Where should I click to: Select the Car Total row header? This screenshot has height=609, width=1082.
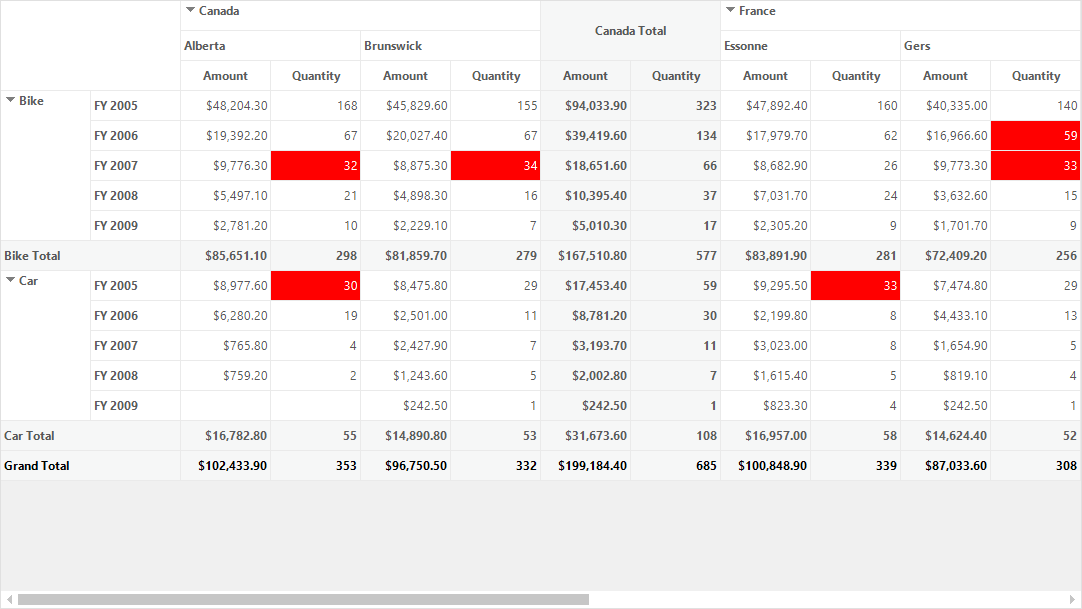pos(90,436)
